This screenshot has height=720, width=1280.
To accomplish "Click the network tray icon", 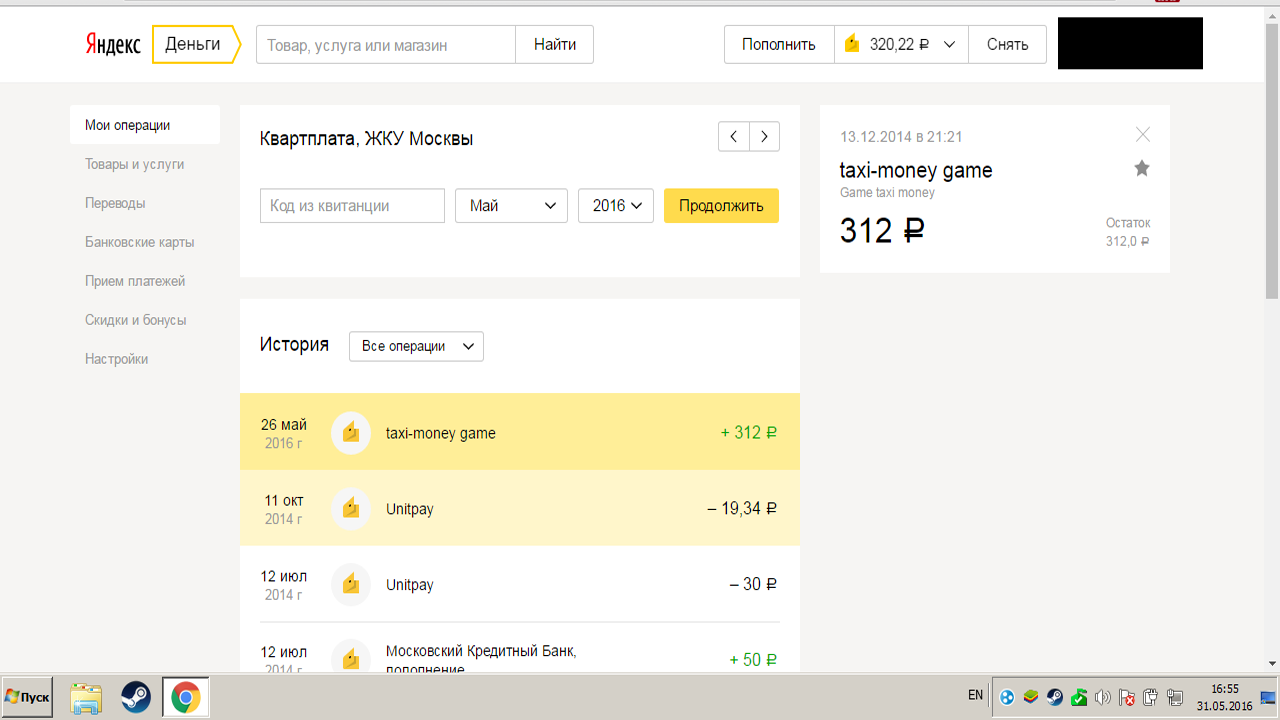I will tap(1175, 697).
